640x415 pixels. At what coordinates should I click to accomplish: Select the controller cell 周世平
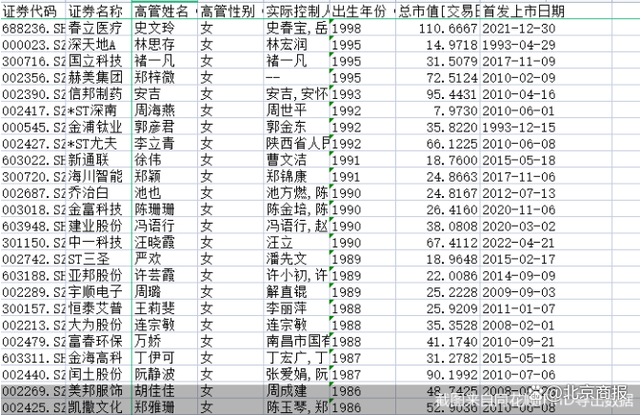[296, 111]
